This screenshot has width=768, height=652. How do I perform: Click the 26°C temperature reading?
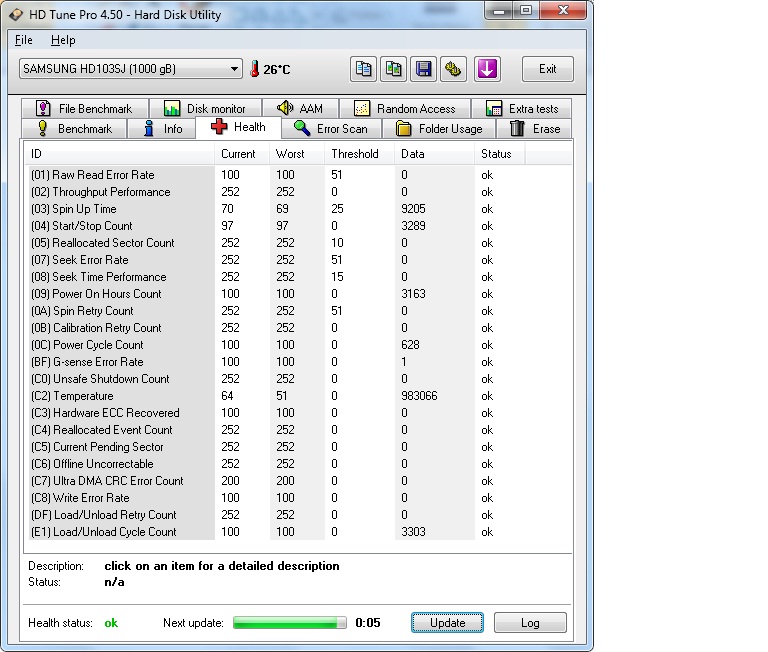tap(277, 70)
